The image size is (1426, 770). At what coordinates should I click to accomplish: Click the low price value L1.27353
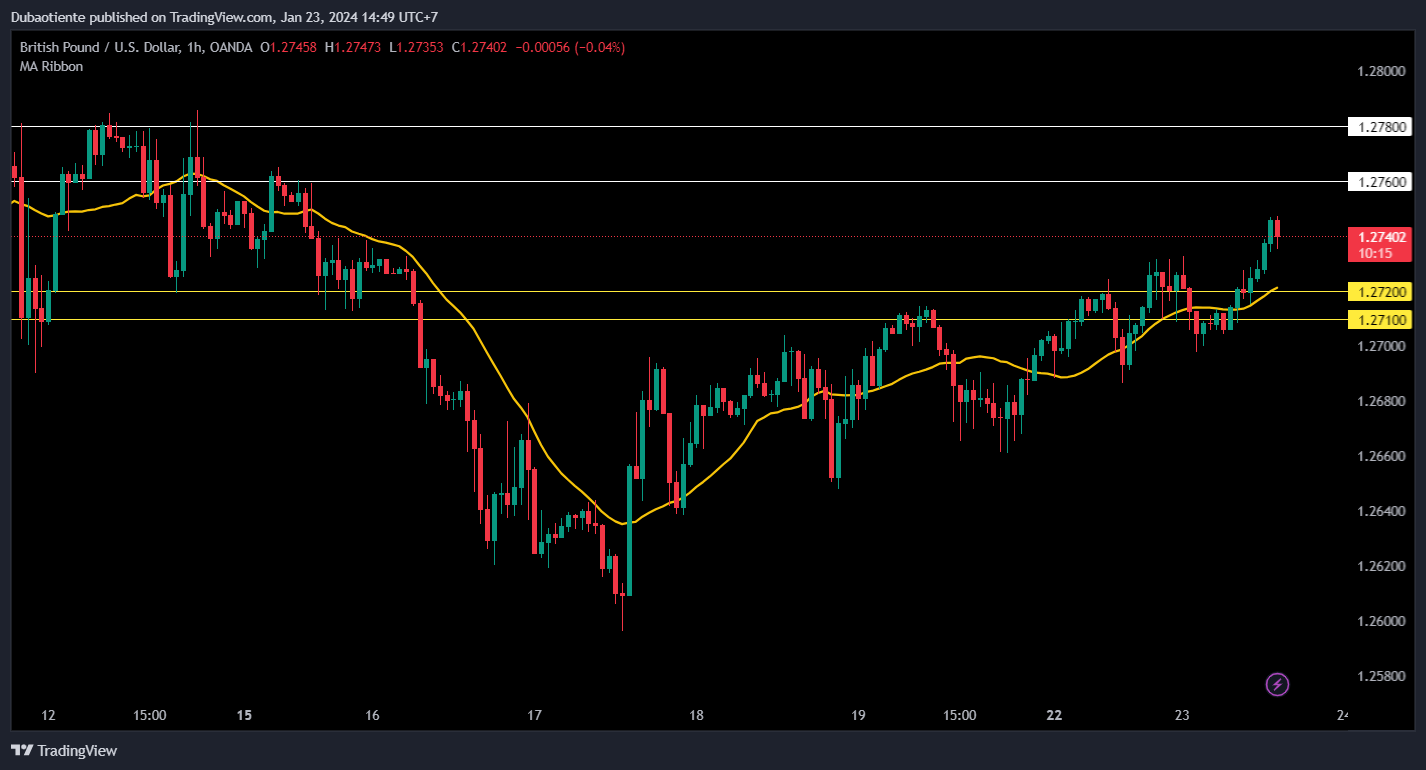[x=417, y=47]
